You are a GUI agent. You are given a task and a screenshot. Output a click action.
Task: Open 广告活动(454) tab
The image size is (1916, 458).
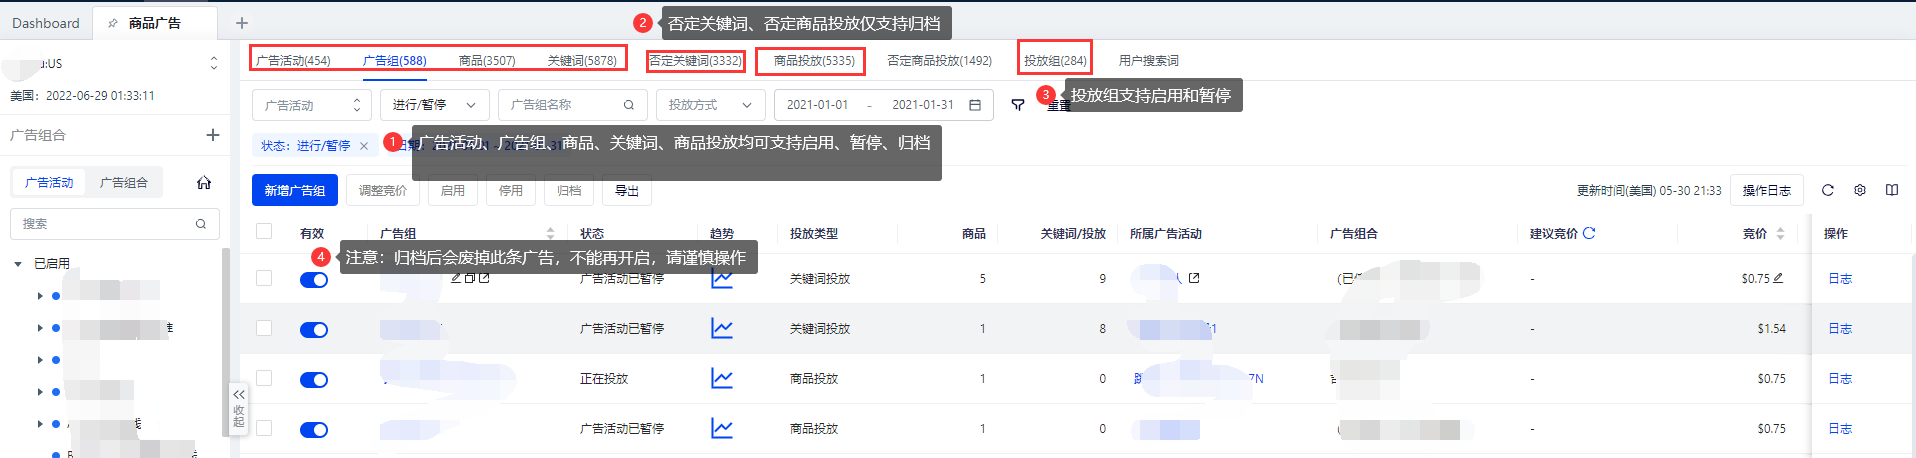293,61
